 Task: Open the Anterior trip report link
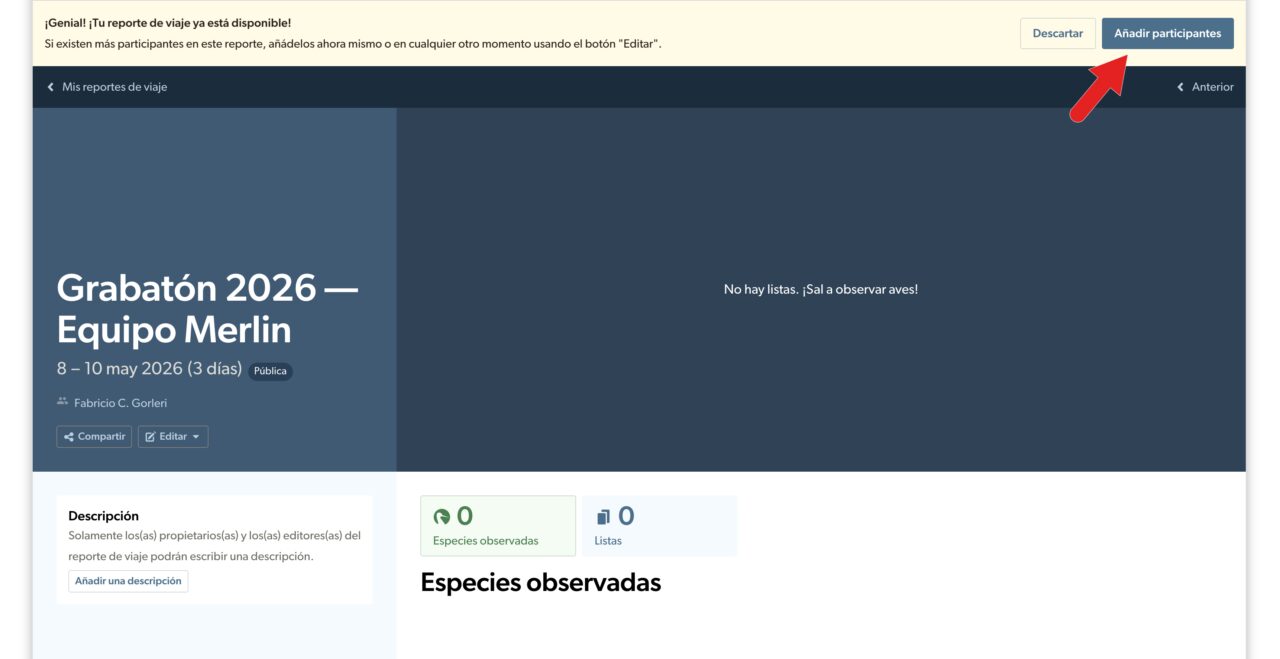[1212, 87]
